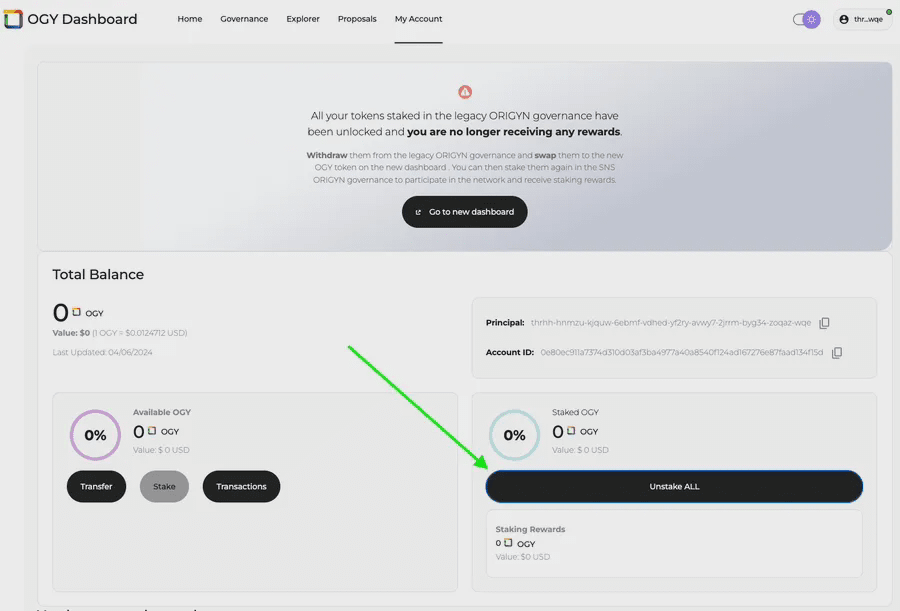
Task: Click the OGY token icon in Total Balance
Action: coord(76,312)
